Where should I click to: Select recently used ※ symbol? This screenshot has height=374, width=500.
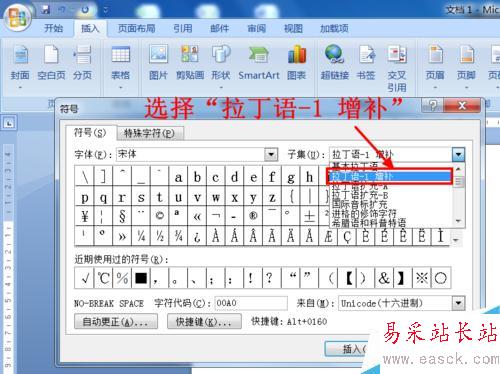422,278
